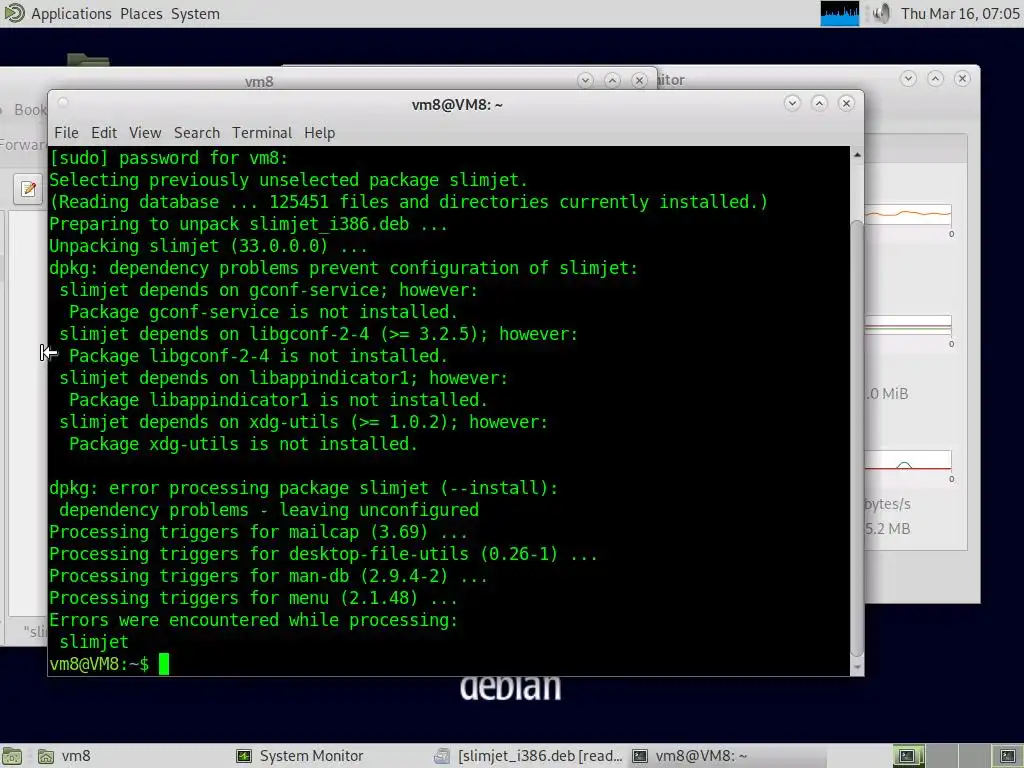Open the terminal's Help menu
1024x768 pixels.
pos(319,133)
